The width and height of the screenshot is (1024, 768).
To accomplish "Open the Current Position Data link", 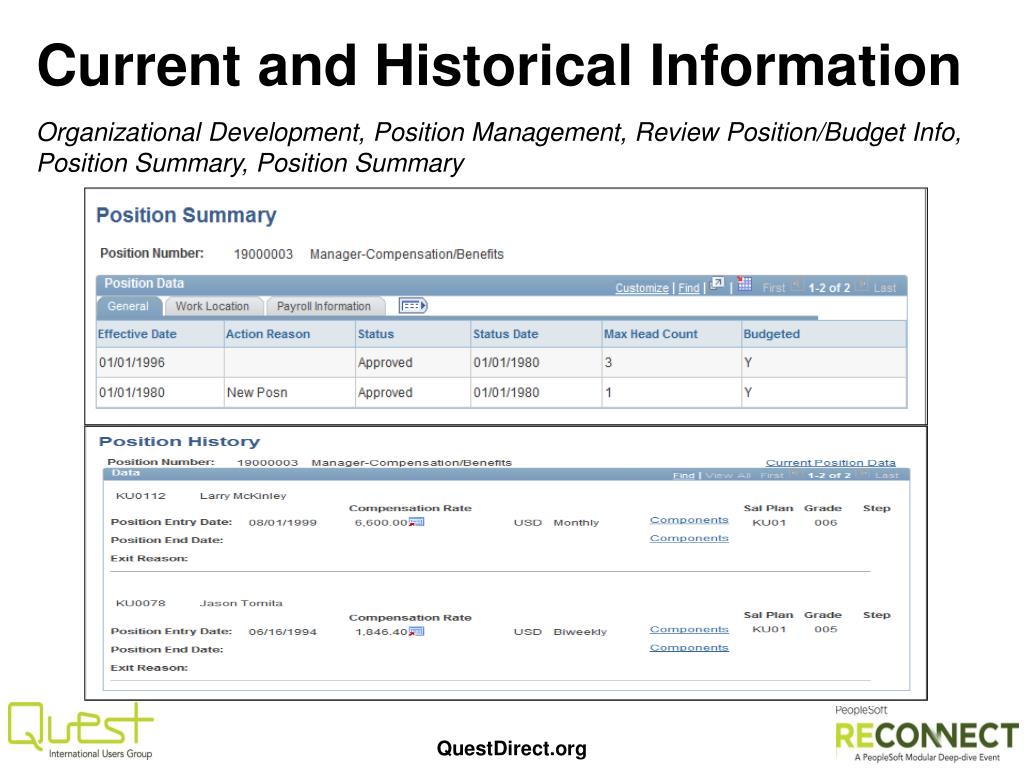I will pos(831,462).
